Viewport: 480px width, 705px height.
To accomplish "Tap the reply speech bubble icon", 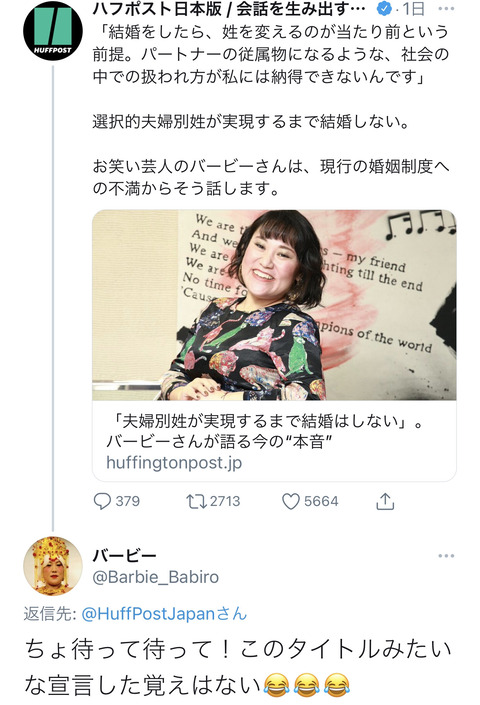I will pos(102,501).
